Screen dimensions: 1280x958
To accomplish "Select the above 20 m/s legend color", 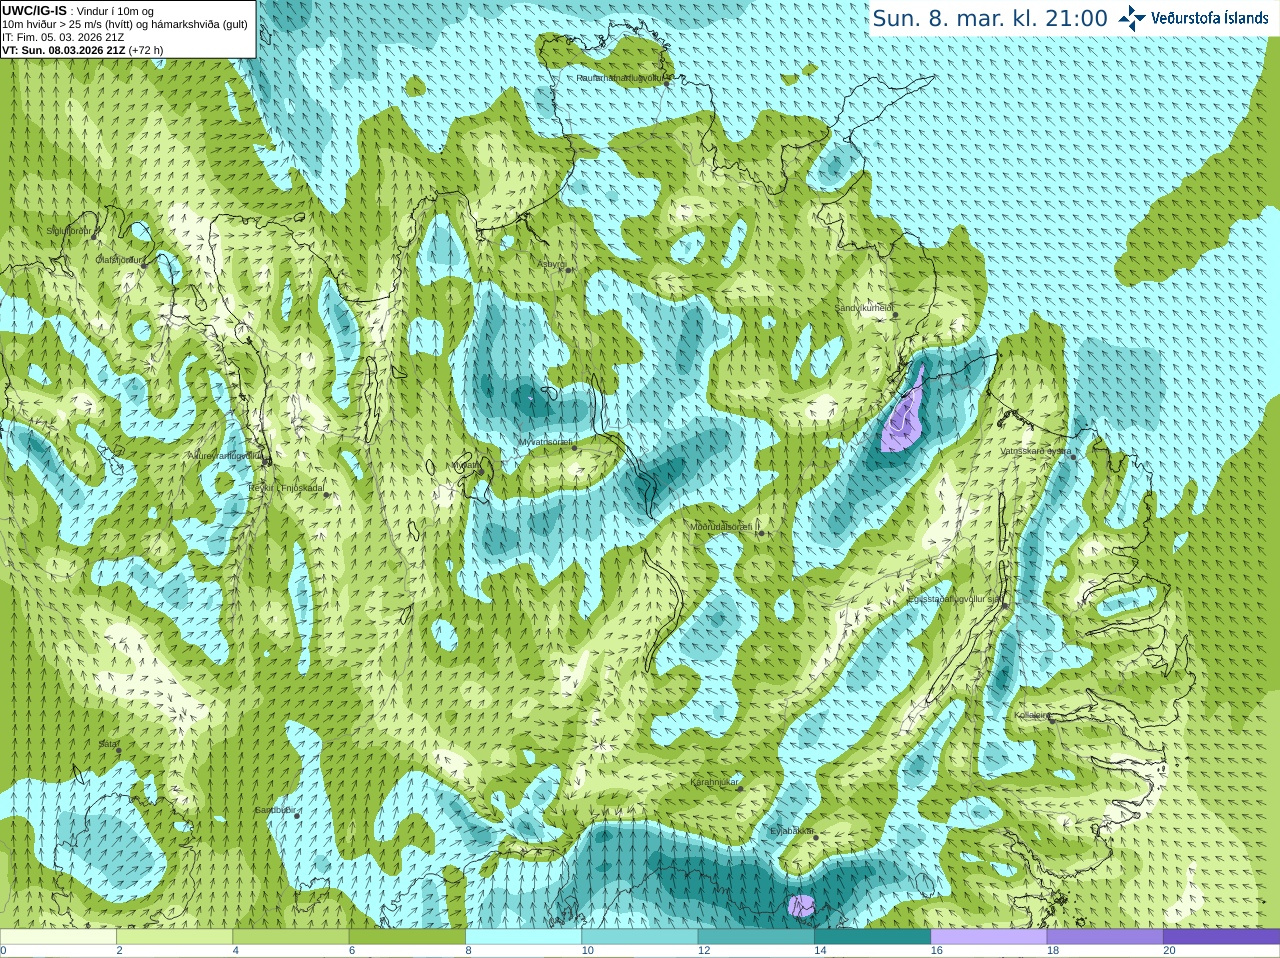I will click(1221, 936).
